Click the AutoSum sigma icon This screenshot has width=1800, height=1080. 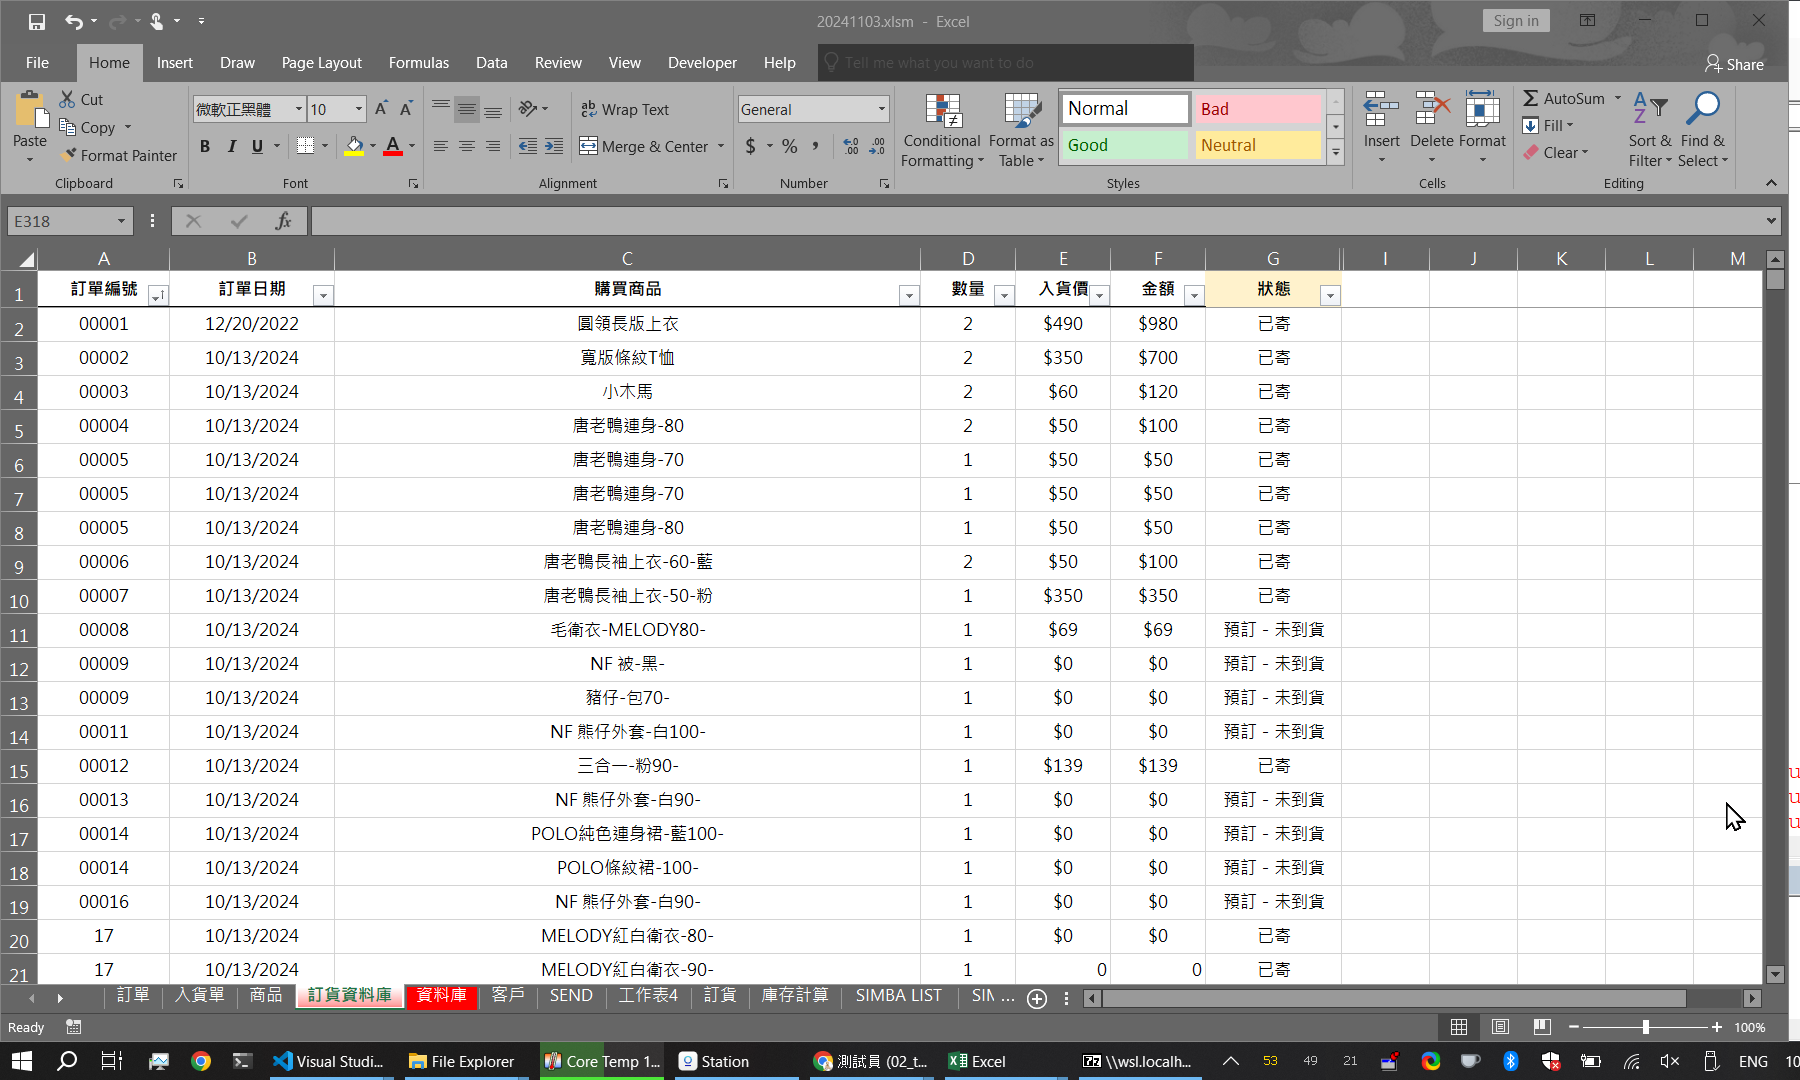[x=1531, y=98]
